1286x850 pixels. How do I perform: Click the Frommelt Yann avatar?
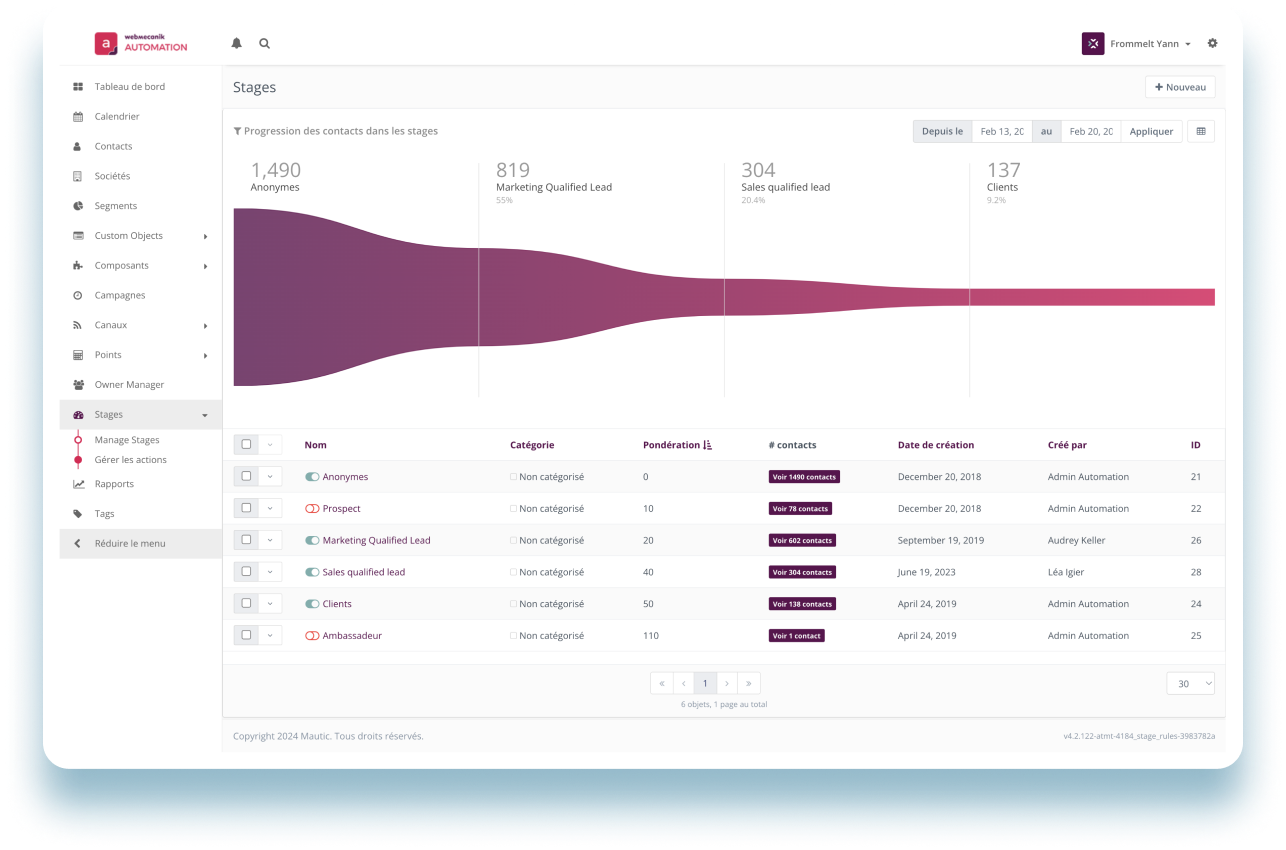[1093, 44]
